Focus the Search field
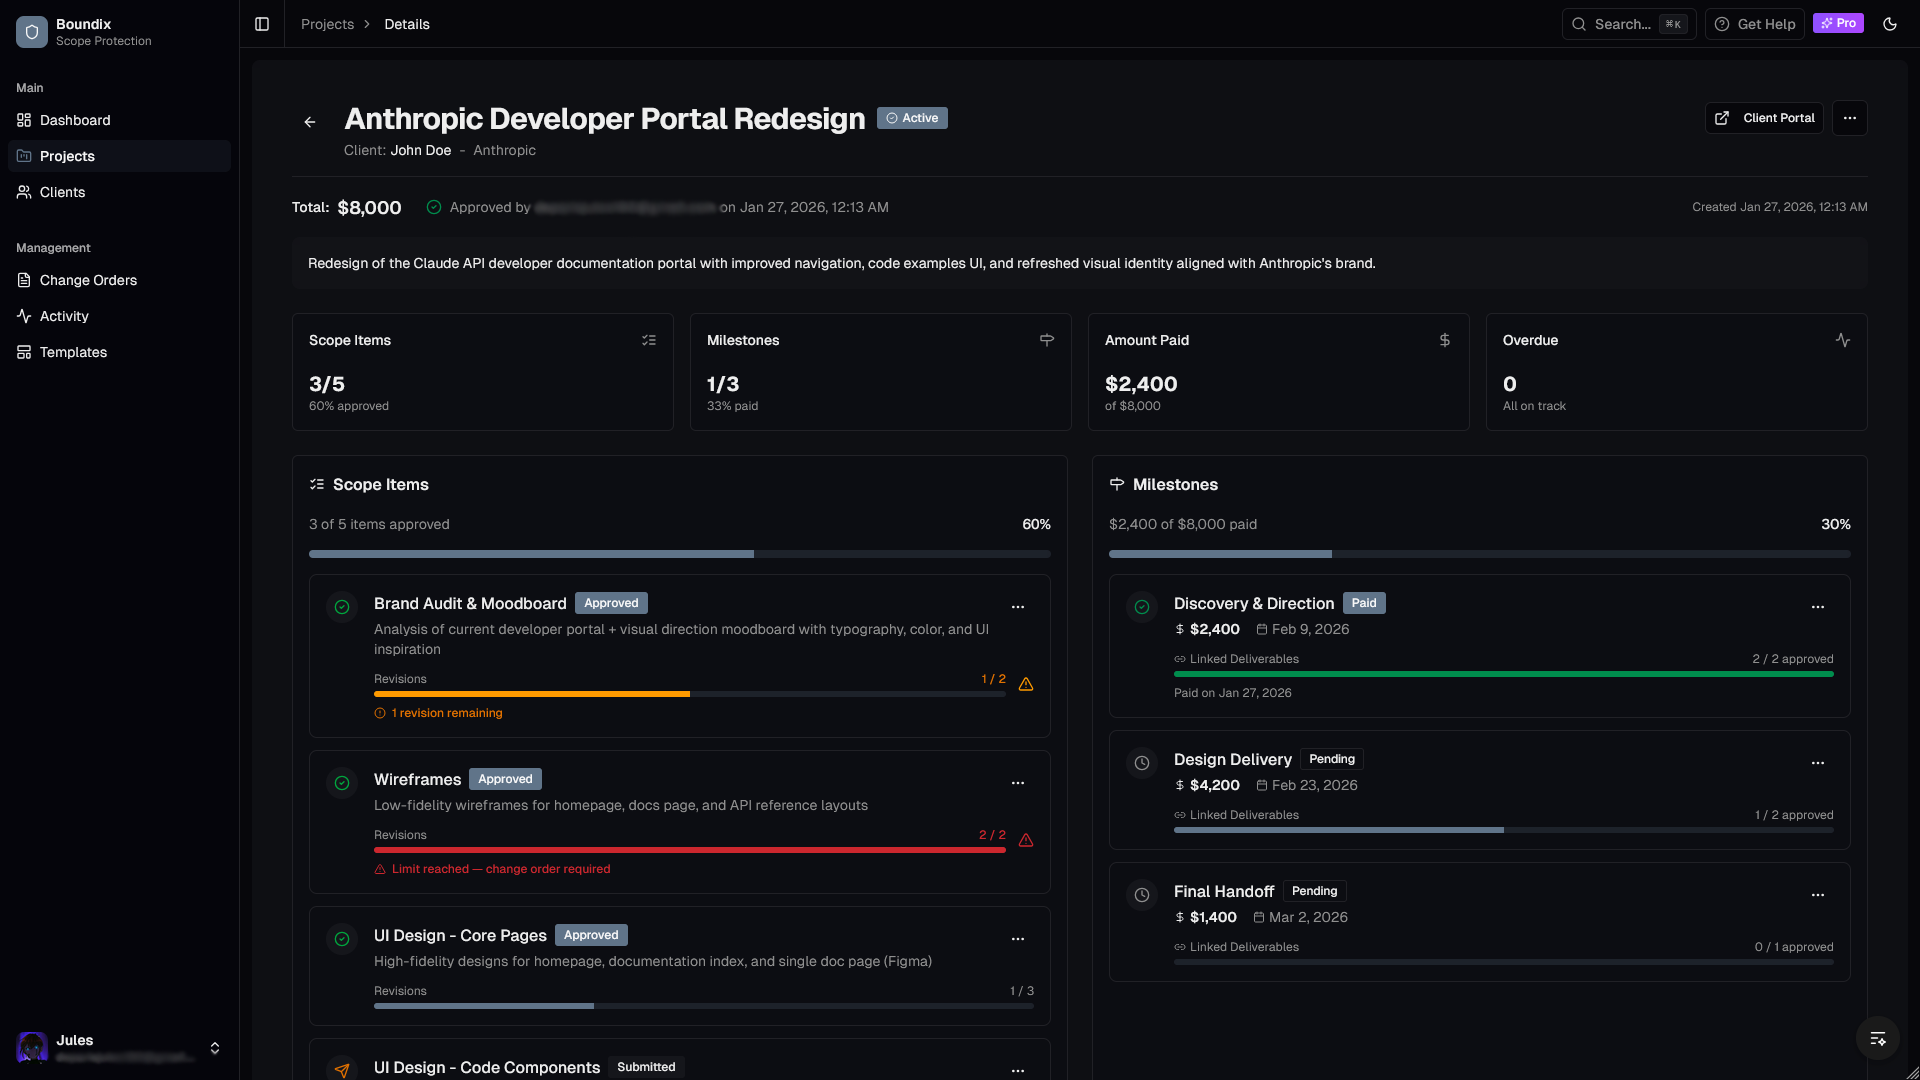The width and height of the screenshot is (1920, 1080). click(x=1629, y=24)
